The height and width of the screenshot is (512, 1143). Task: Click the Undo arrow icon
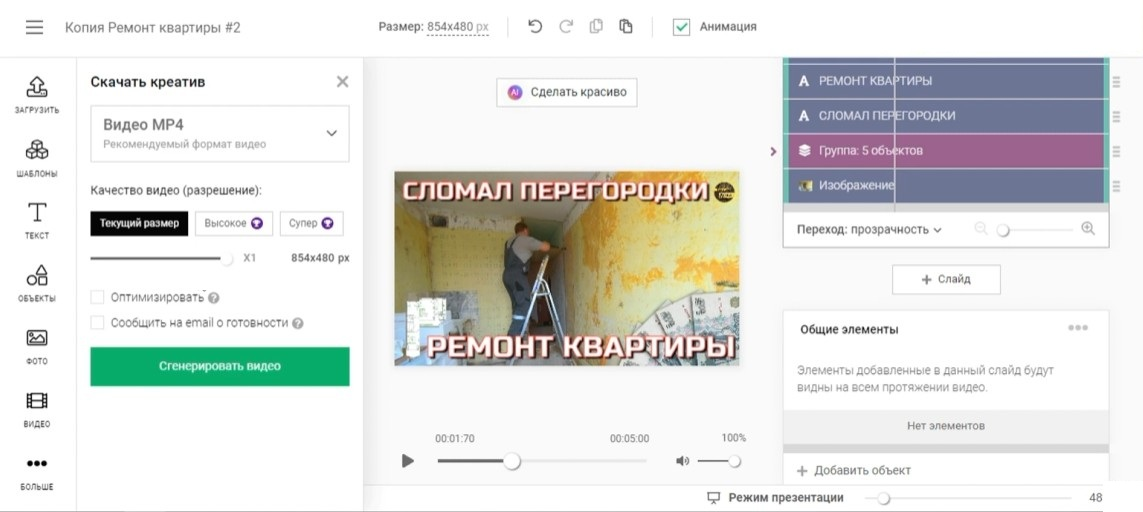535,26
